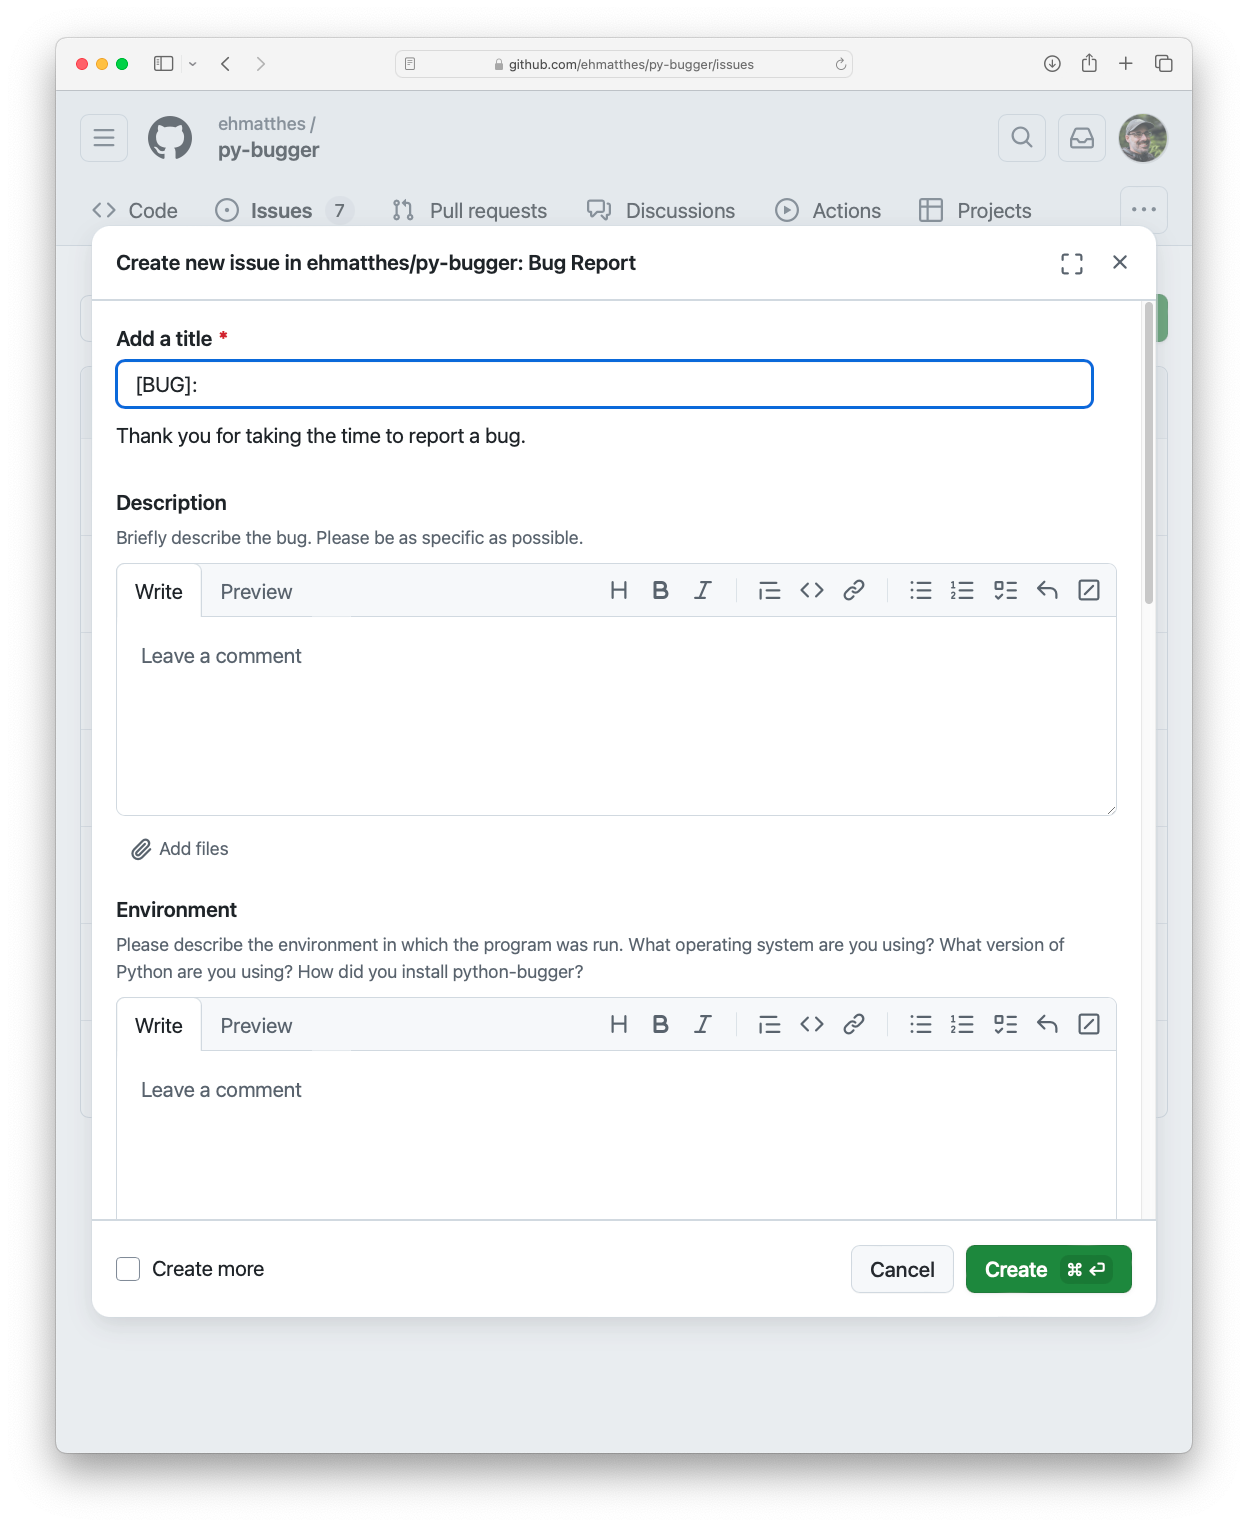Attach files to the Description
This screenshot has width=1248, height=1527.
pos(180,848)
